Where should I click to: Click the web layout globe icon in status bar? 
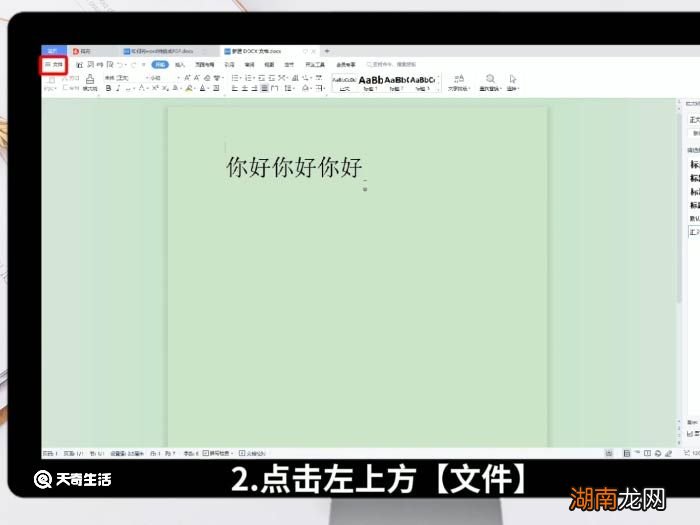click(x=658, y=453)
